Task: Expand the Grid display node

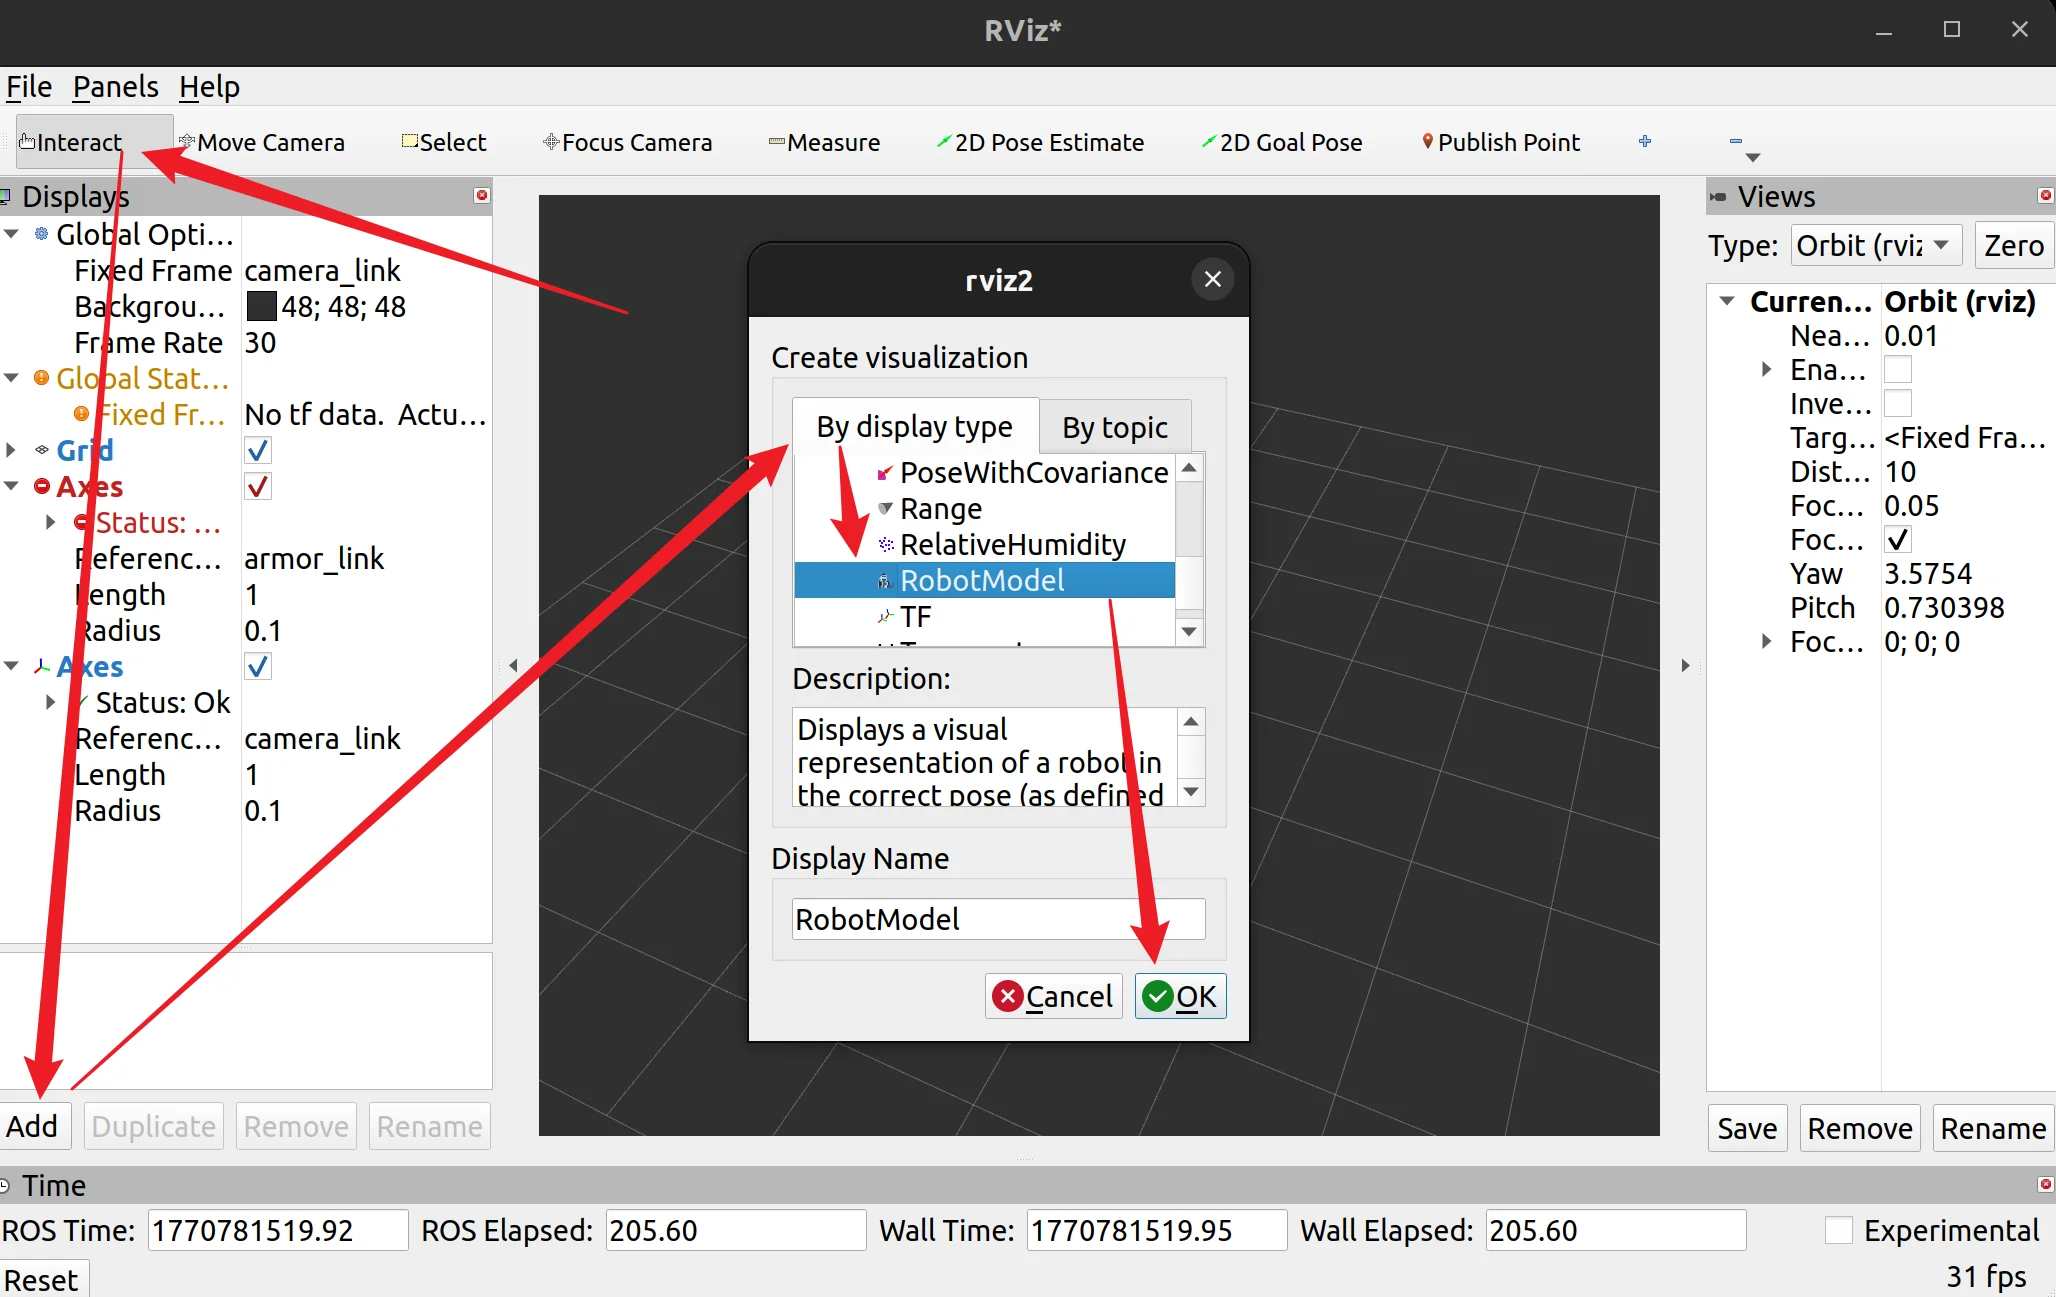Action: (x=12, y=450)
